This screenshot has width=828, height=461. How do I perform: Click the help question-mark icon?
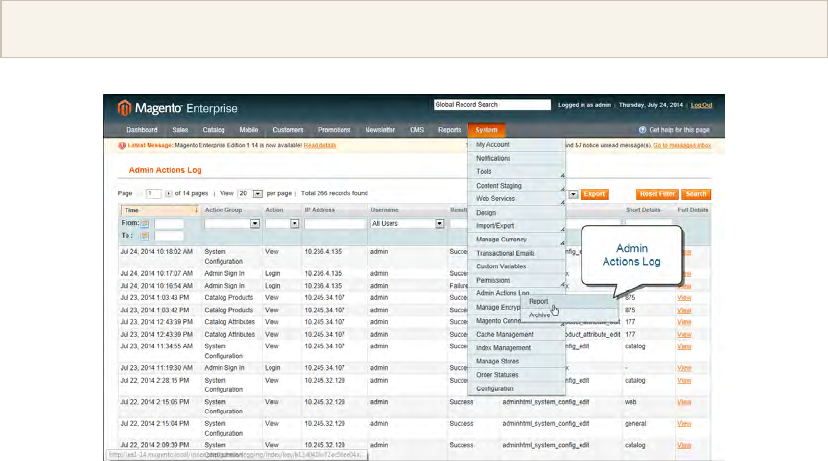[642, 130]
